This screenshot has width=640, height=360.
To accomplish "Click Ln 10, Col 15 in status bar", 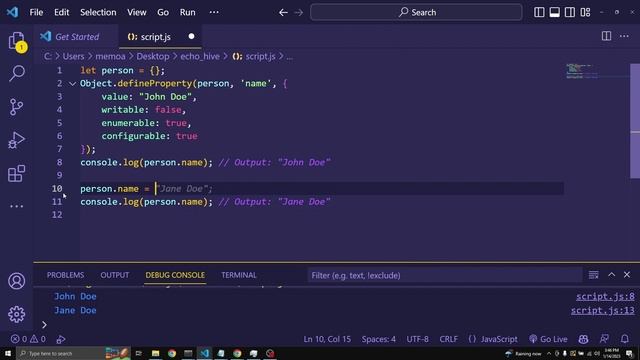I will (327, 339).
